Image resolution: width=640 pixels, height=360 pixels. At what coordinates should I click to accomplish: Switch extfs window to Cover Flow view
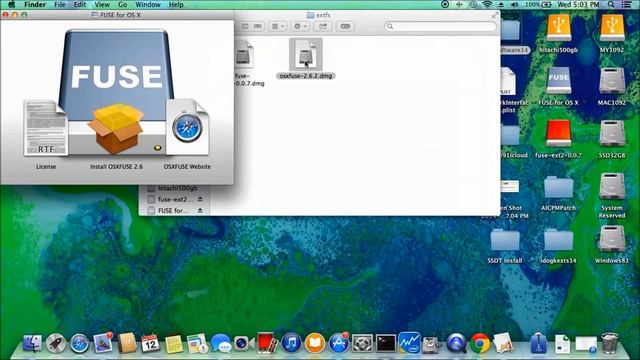click(x=258, y=26)
